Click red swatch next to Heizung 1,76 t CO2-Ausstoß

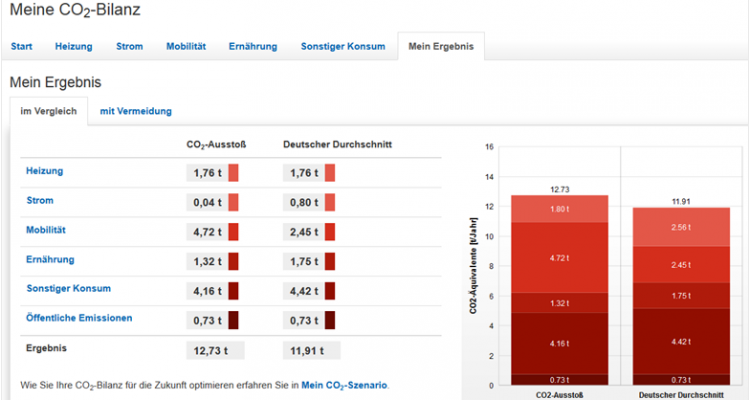(233, 173)
